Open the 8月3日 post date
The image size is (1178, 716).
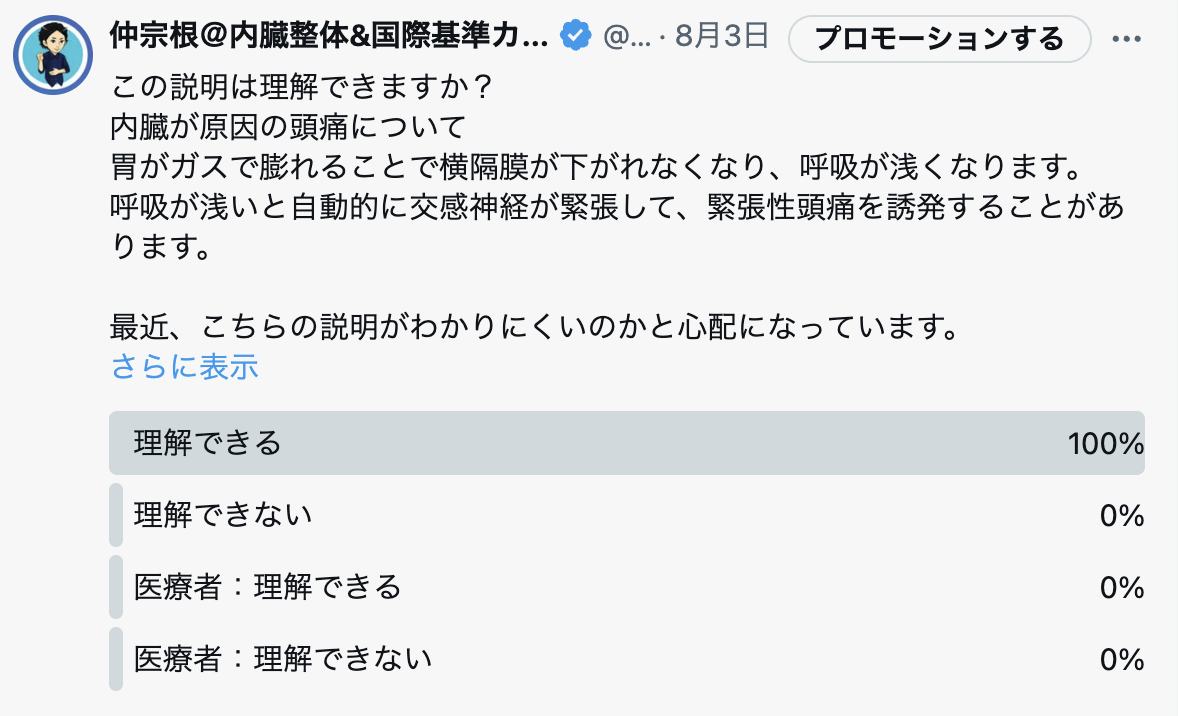pos(721,35)
